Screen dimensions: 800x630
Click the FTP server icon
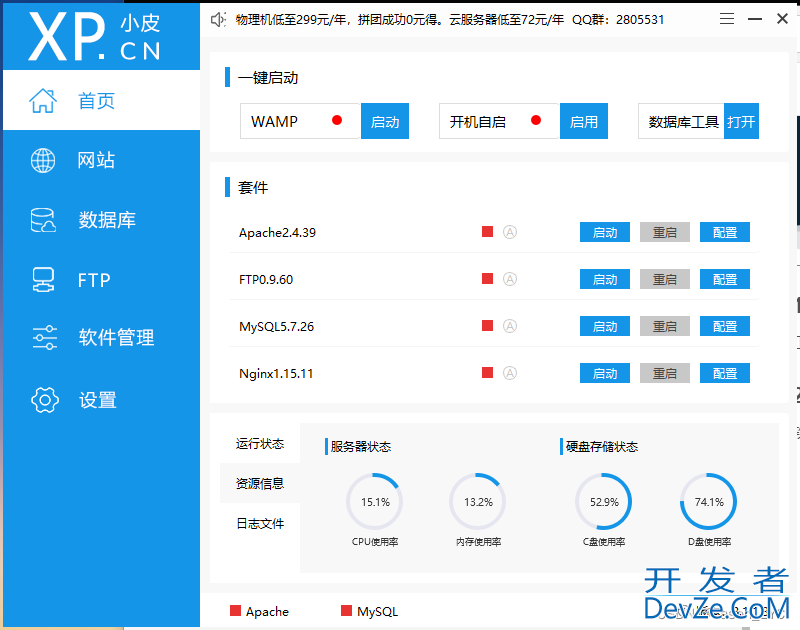tap(43, 280)
